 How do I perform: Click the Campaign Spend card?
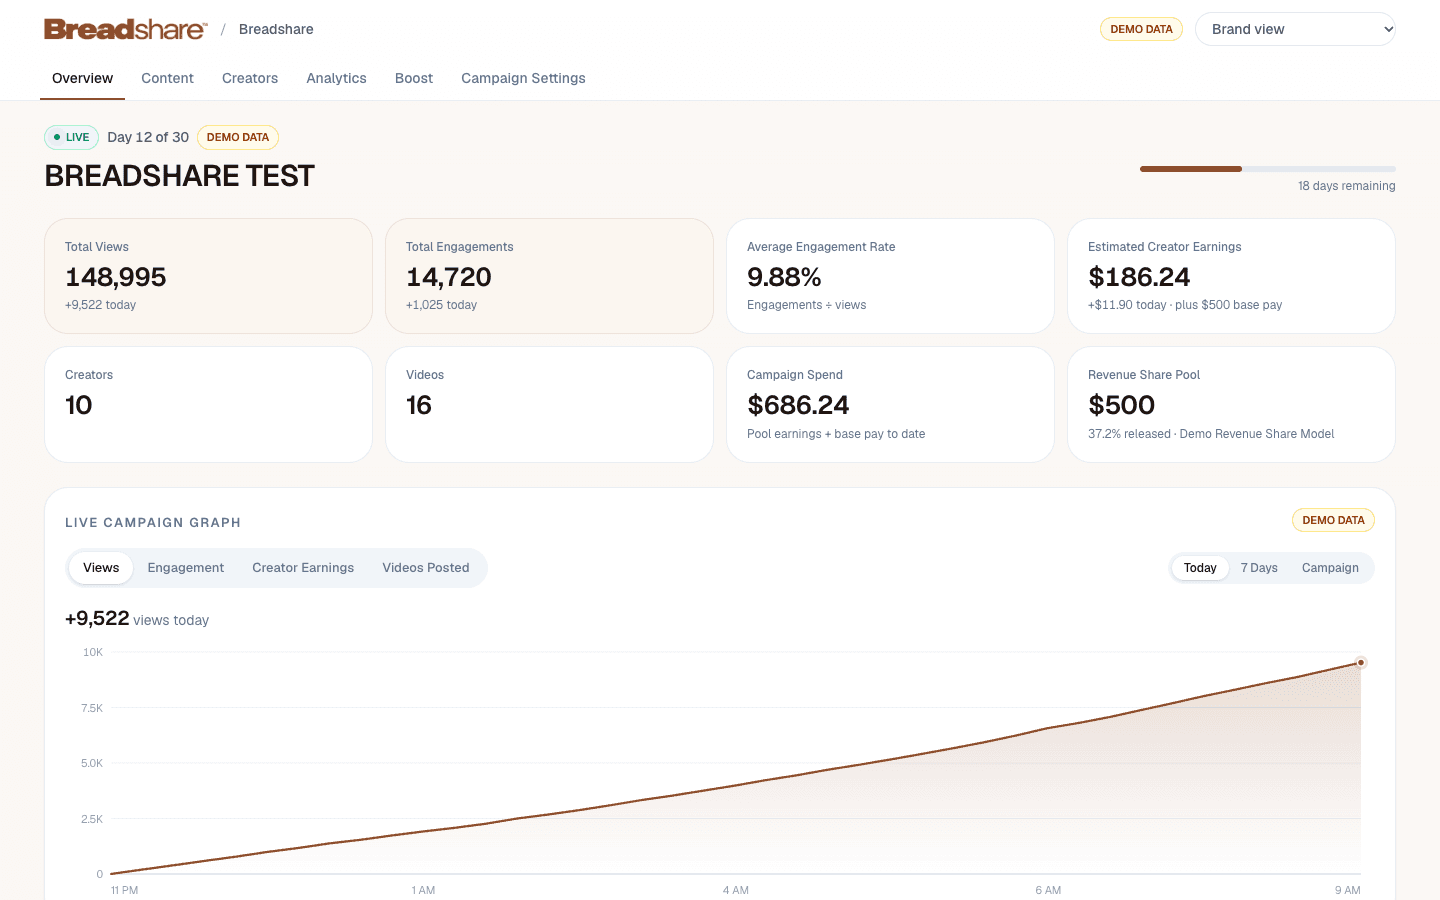890,404
